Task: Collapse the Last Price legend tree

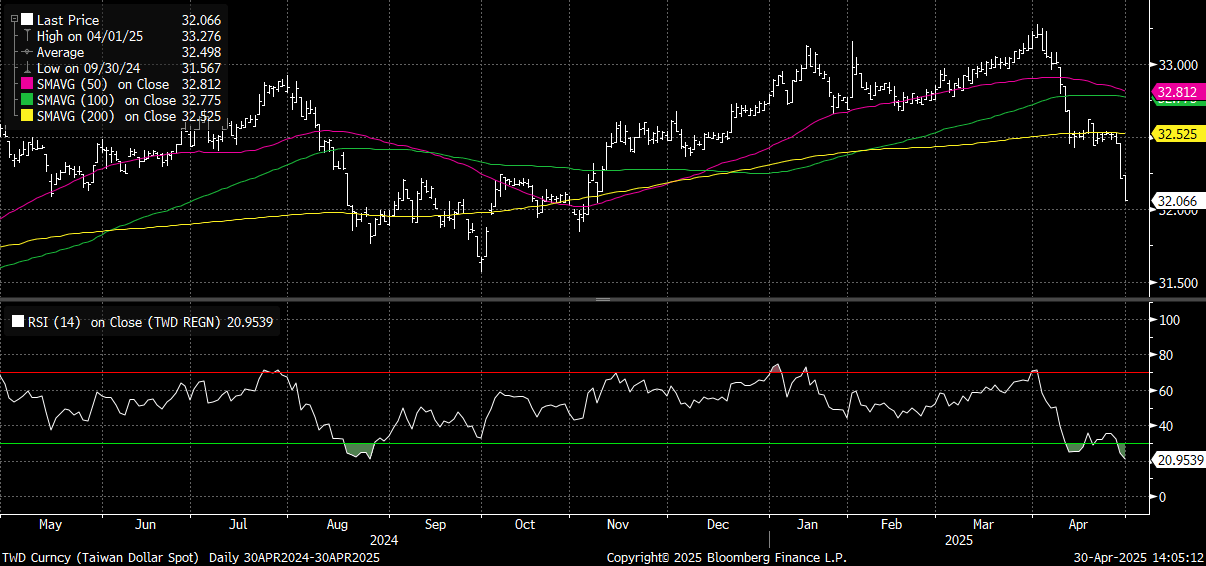Action: pos(14,19)
